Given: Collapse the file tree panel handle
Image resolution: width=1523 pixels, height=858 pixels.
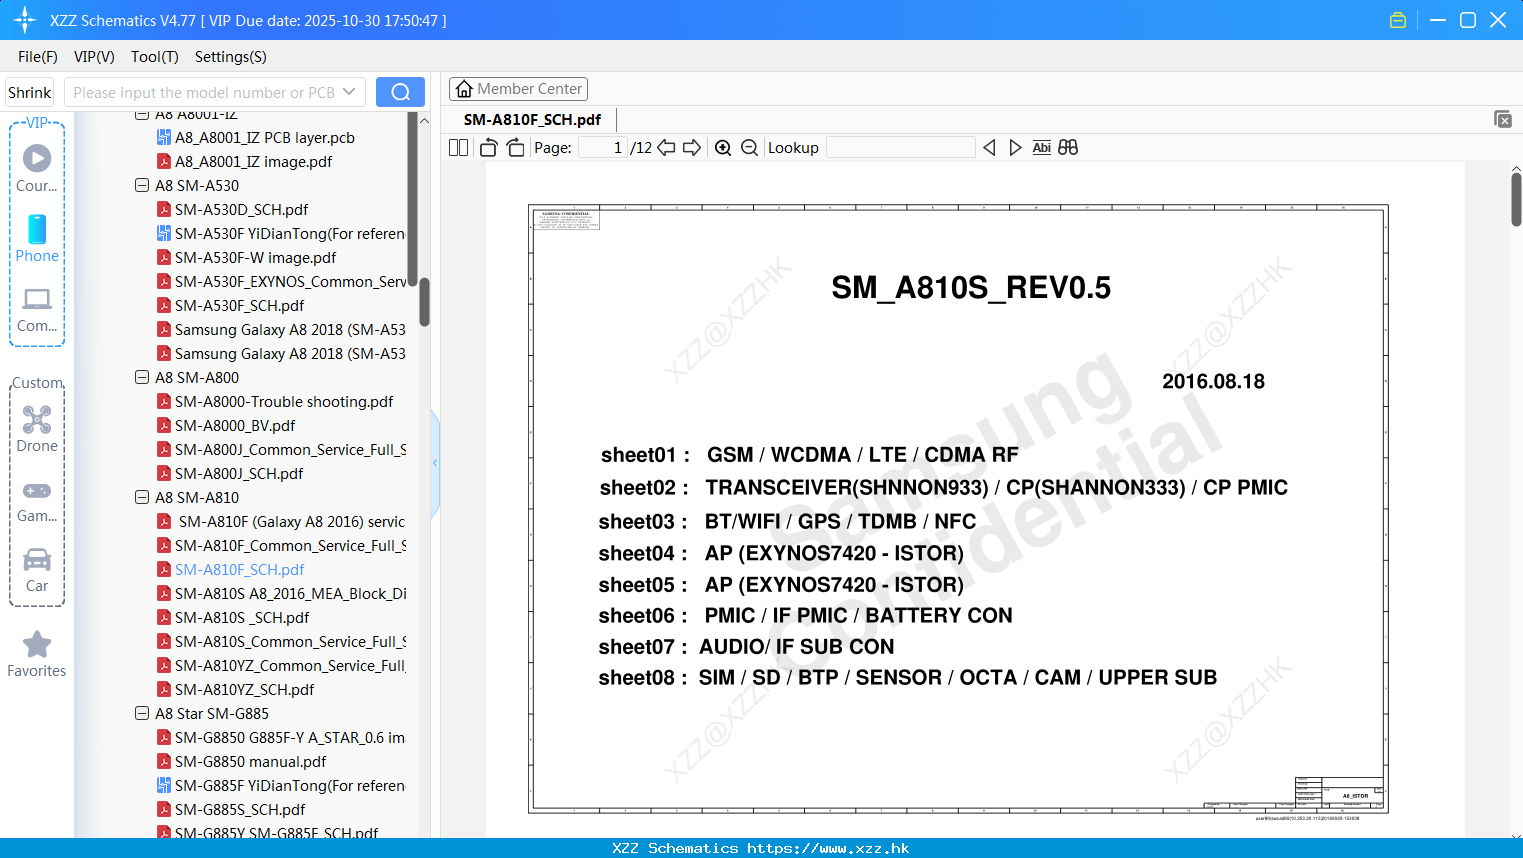Looking at the screenshot, I should point(435,462).
